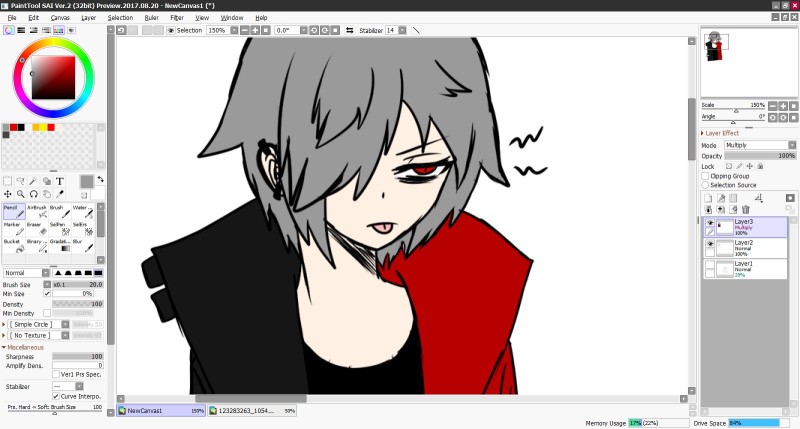Click the canvas horizontal scrollbar
The height and width of the screenshot is (429, 800).
pos(250,399)
